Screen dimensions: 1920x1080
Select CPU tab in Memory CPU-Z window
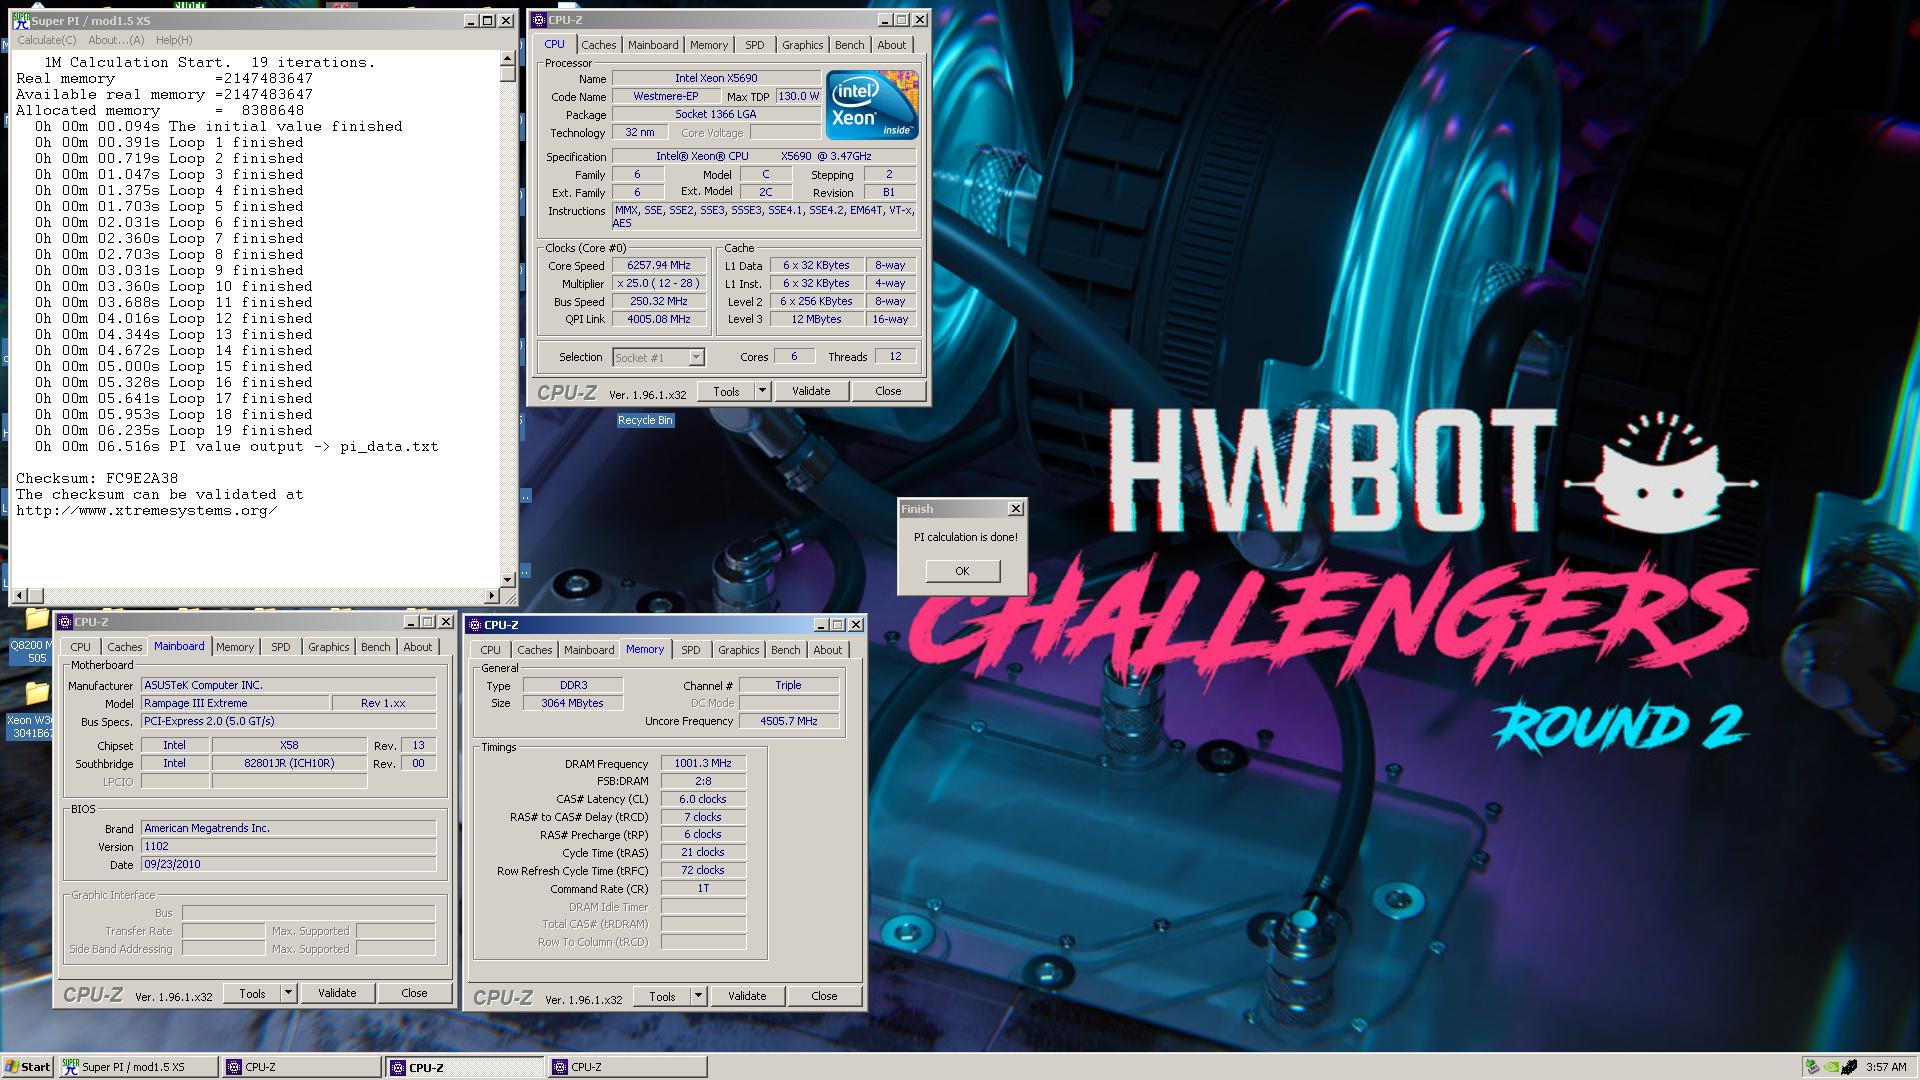click(x=490, y=650)
